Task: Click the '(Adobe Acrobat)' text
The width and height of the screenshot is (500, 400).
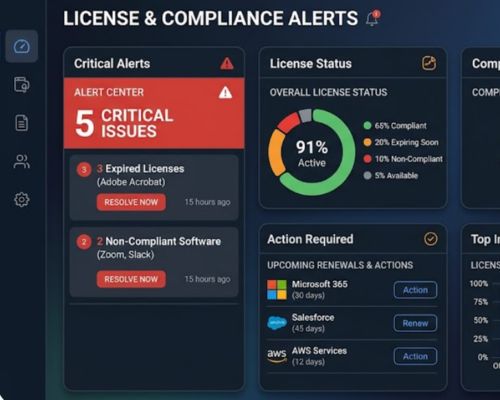Action: pos(131,182)
